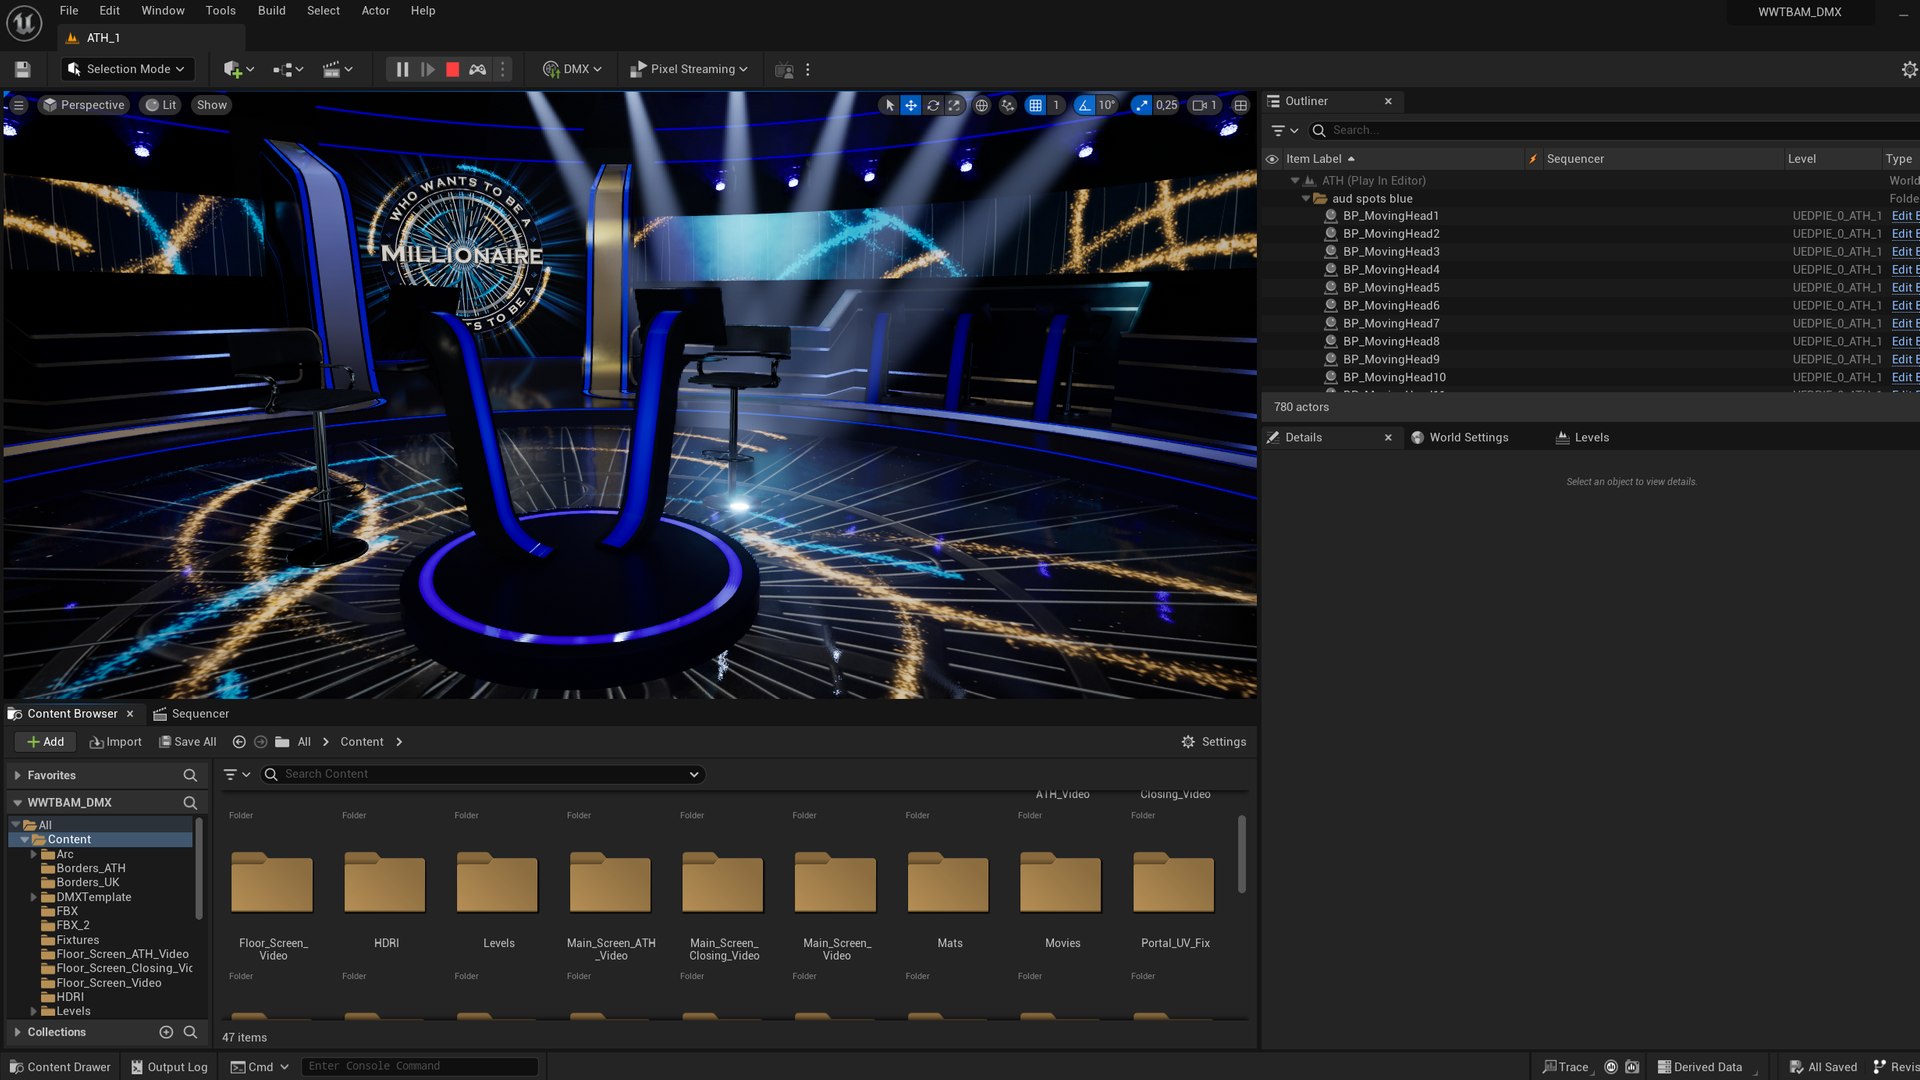
Task: Select the scale tool in viewport
Action: pyautogui.click(x=955, y=105)
